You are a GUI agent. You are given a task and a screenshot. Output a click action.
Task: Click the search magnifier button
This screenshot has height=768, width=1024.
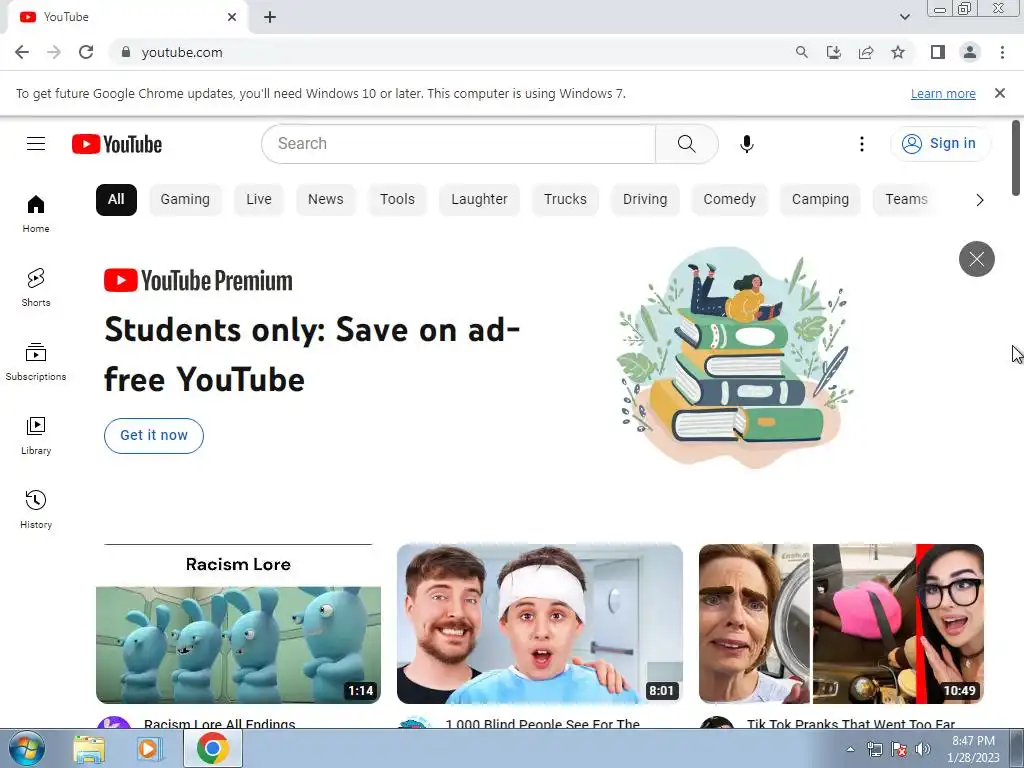(686, 144)
